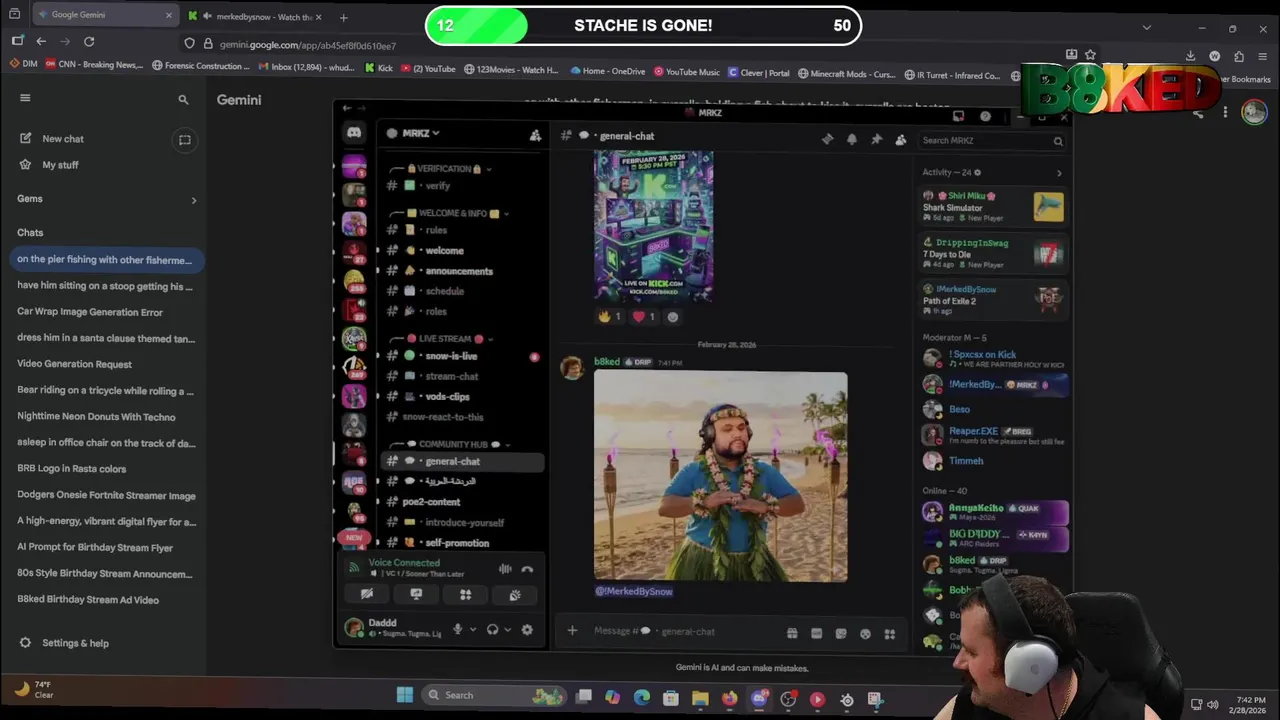Share your screen in Discord voice panel
The image size is (1280, 720).
(x=416, y=594)
